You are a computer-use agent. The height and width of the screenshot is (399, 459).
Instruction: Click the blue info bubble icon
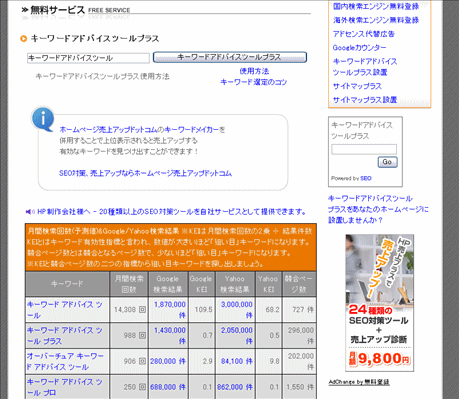43,119
